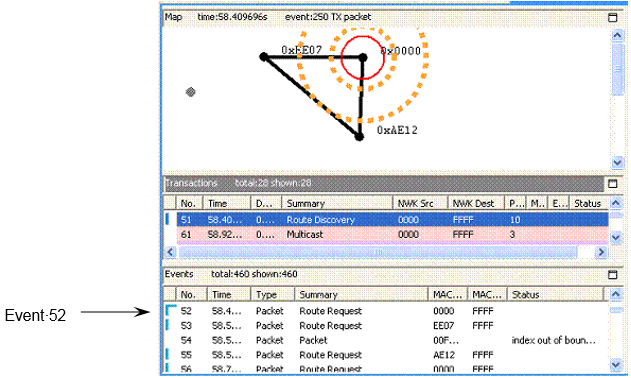
Task: Click the Transactions header bar
Action: click(x=384, y=184)
